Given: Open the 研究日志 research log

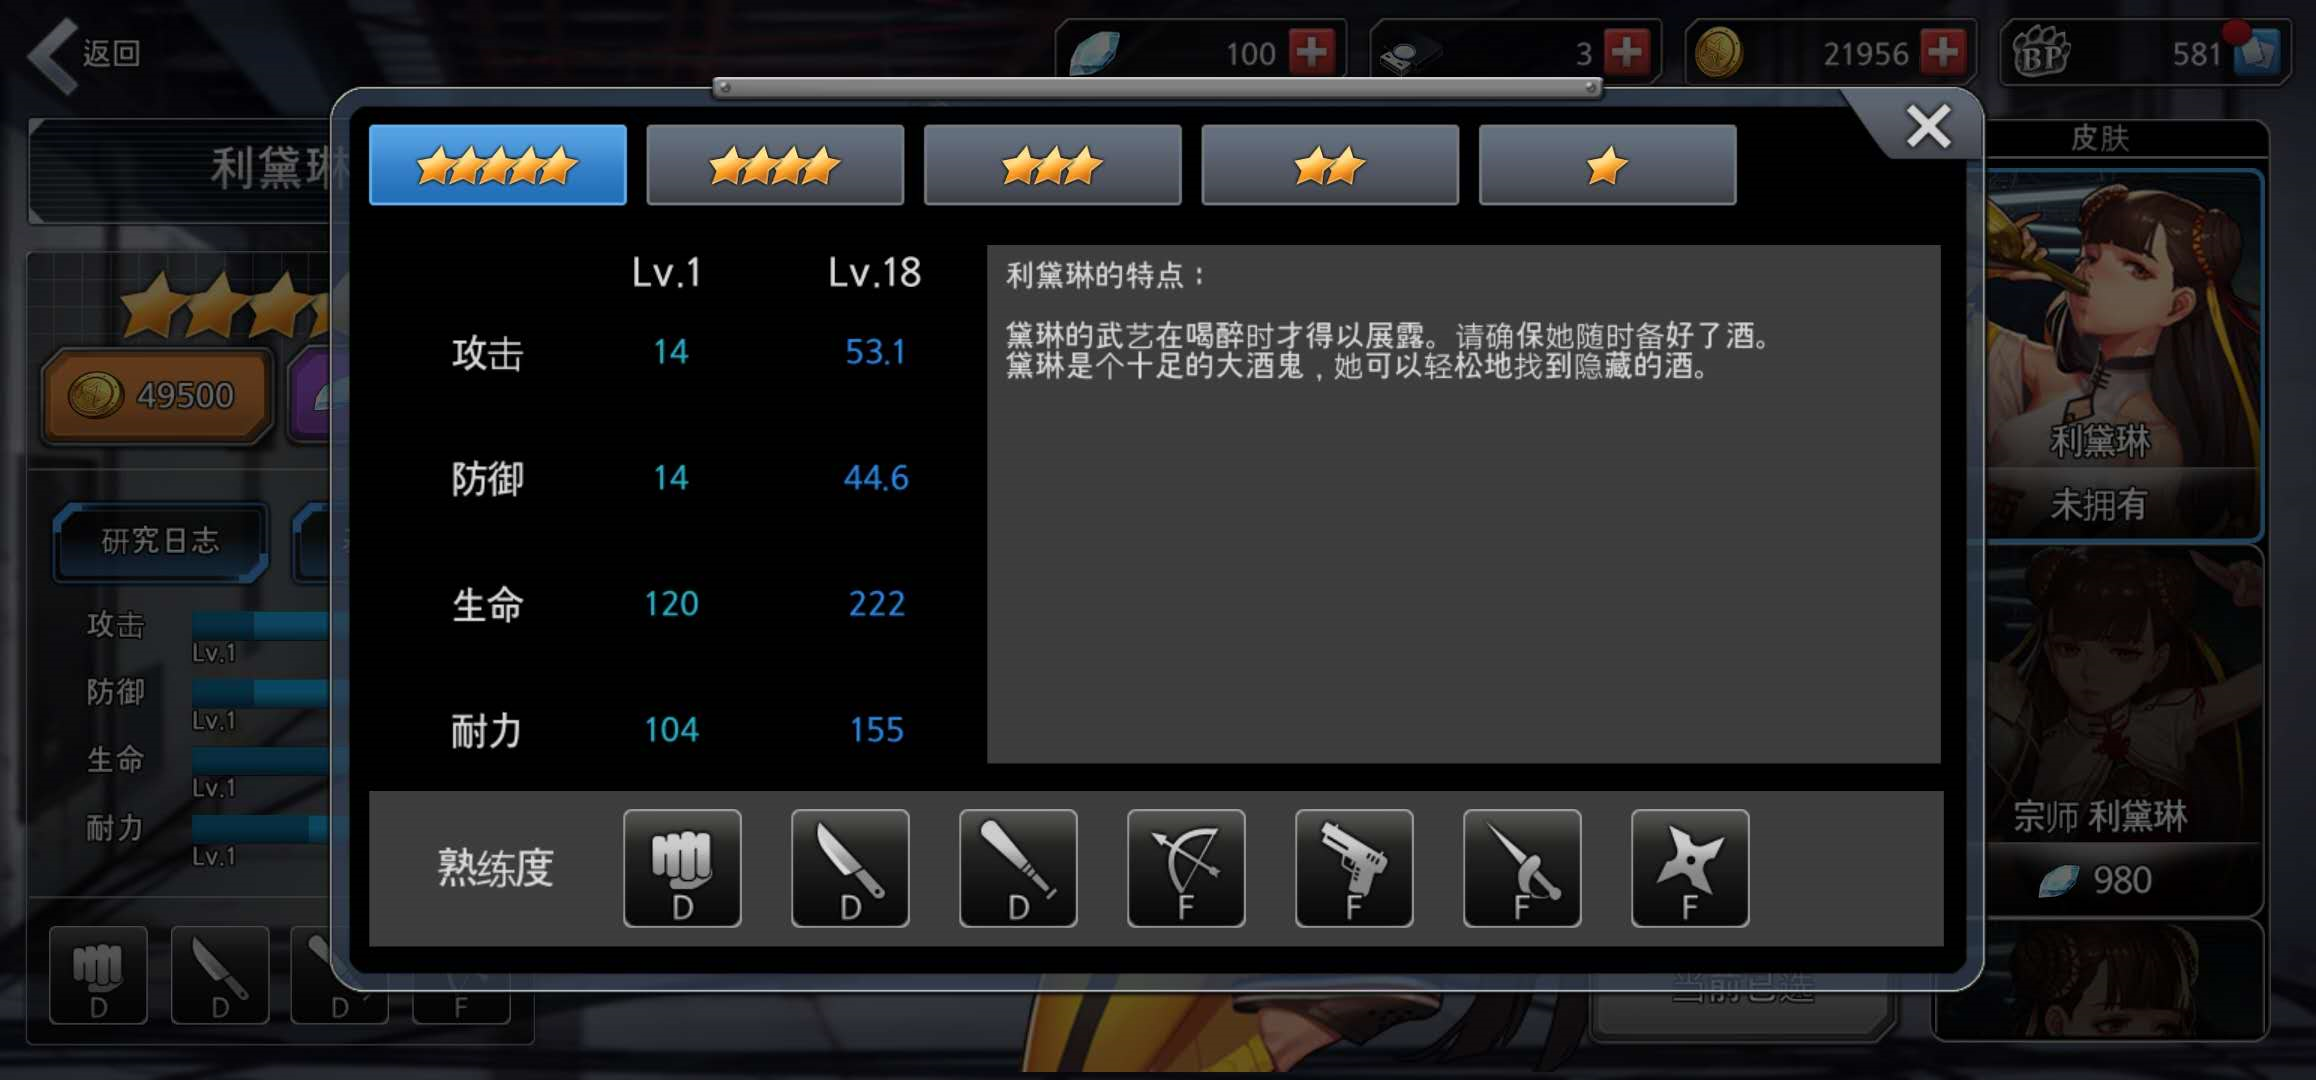Looking at the screenshot, I should pyautogui.click(x=160, y=541).
